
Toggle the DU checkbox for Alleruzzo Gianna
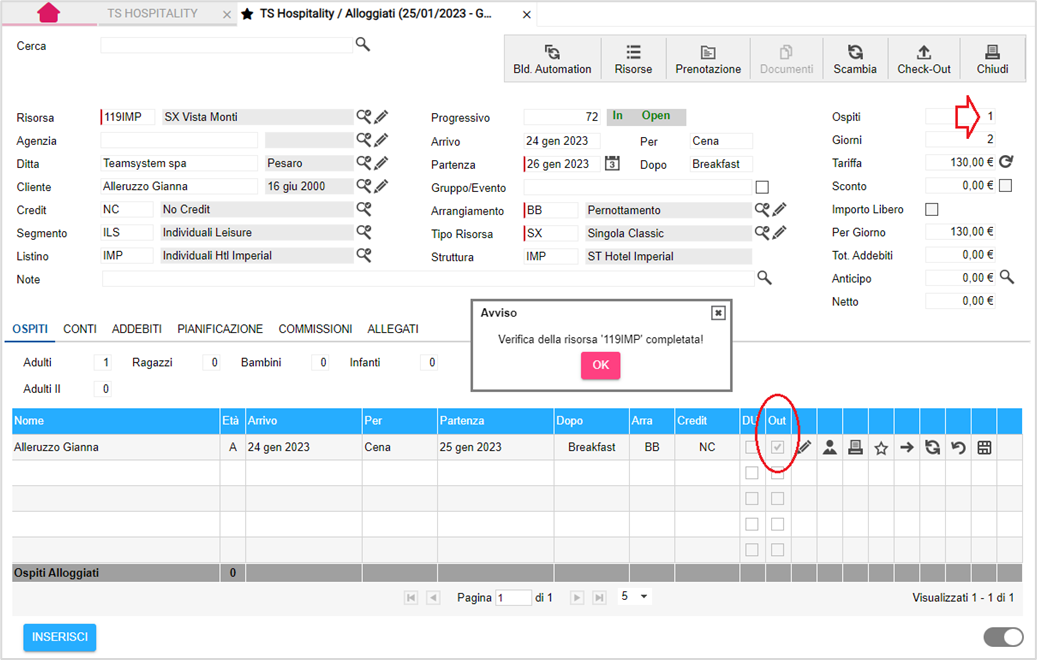point(751,447)
